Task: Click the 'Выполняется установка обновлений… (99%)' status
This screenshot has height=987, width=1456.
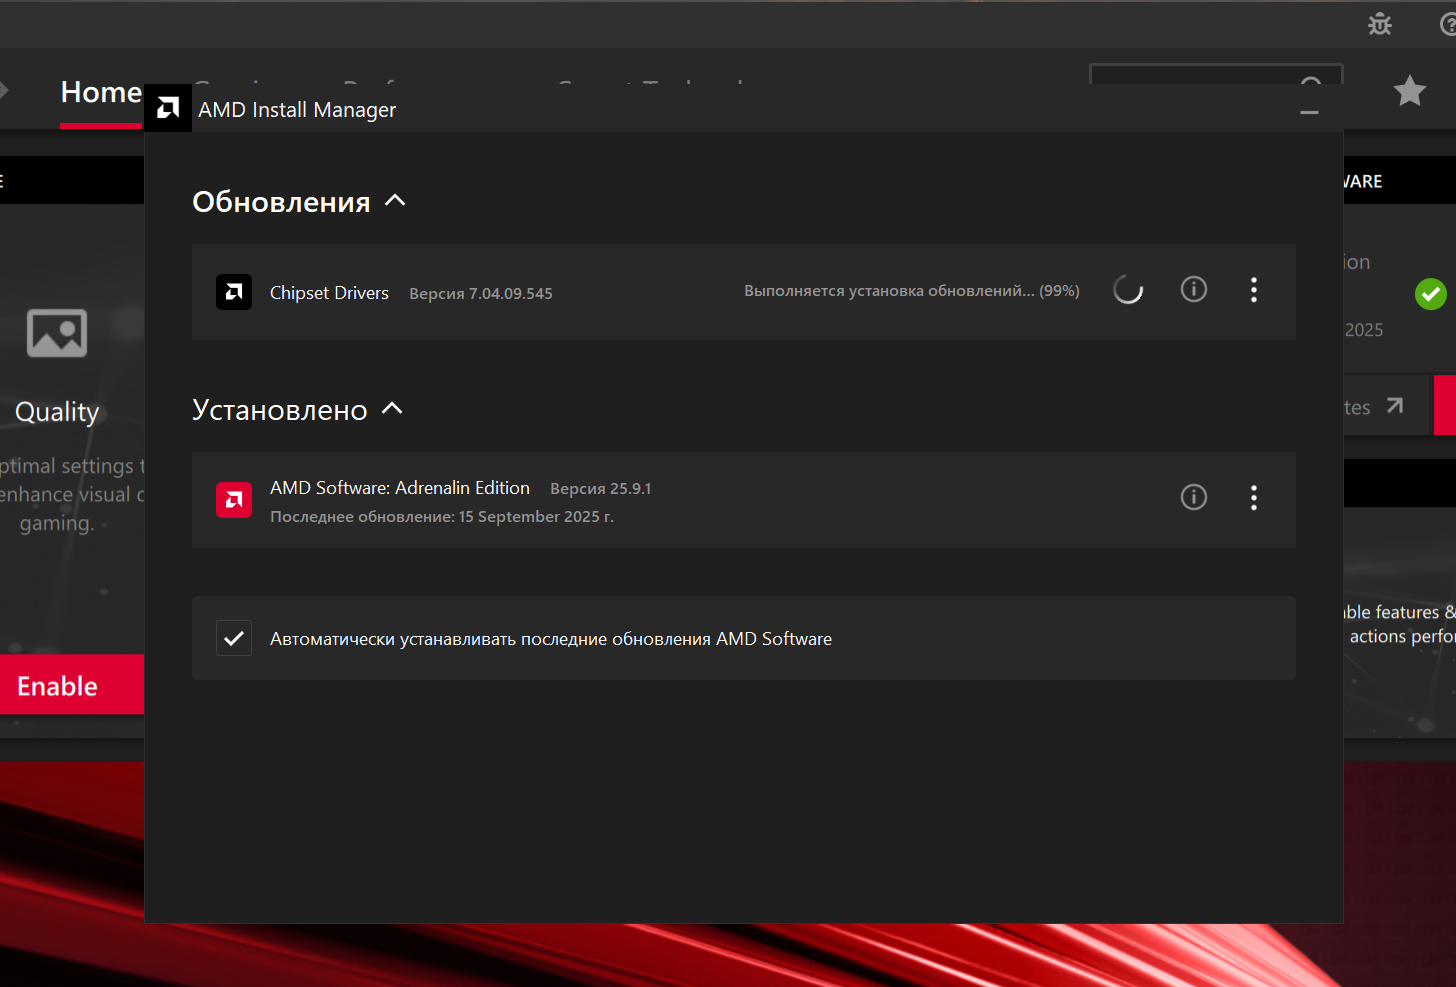Action: pos(912,291)
